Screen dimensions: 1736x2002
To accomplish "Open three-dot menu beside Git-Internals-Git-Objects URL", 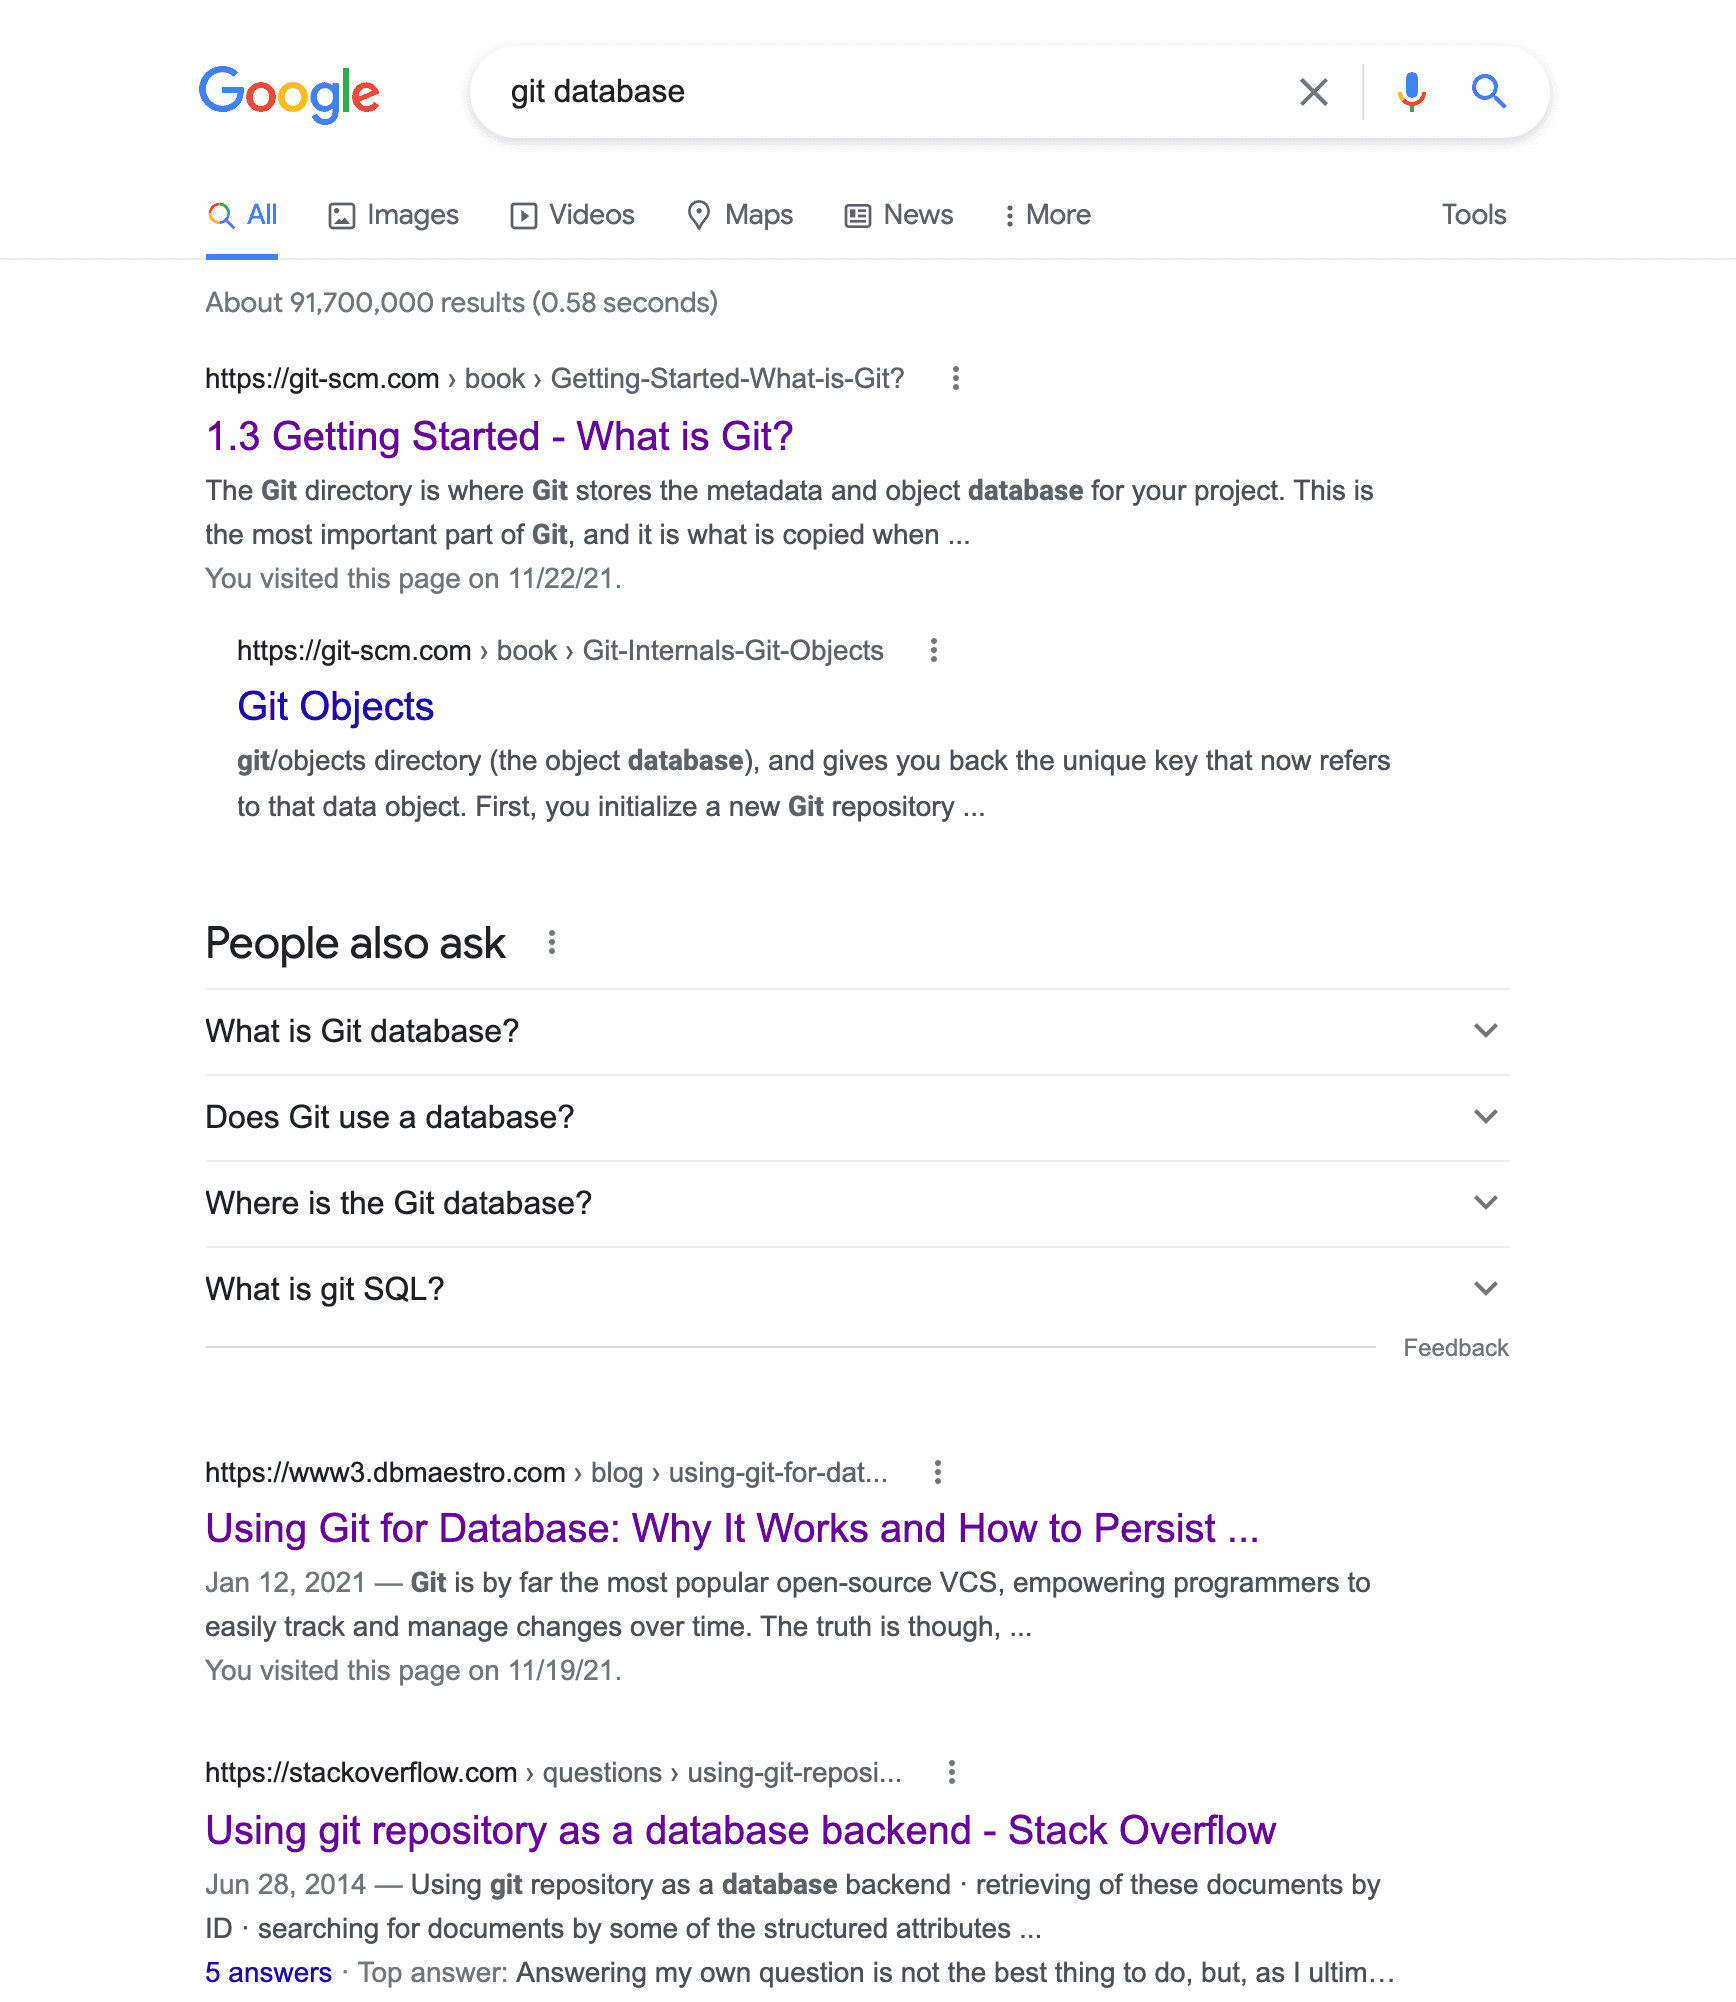I will click(933, 650).
